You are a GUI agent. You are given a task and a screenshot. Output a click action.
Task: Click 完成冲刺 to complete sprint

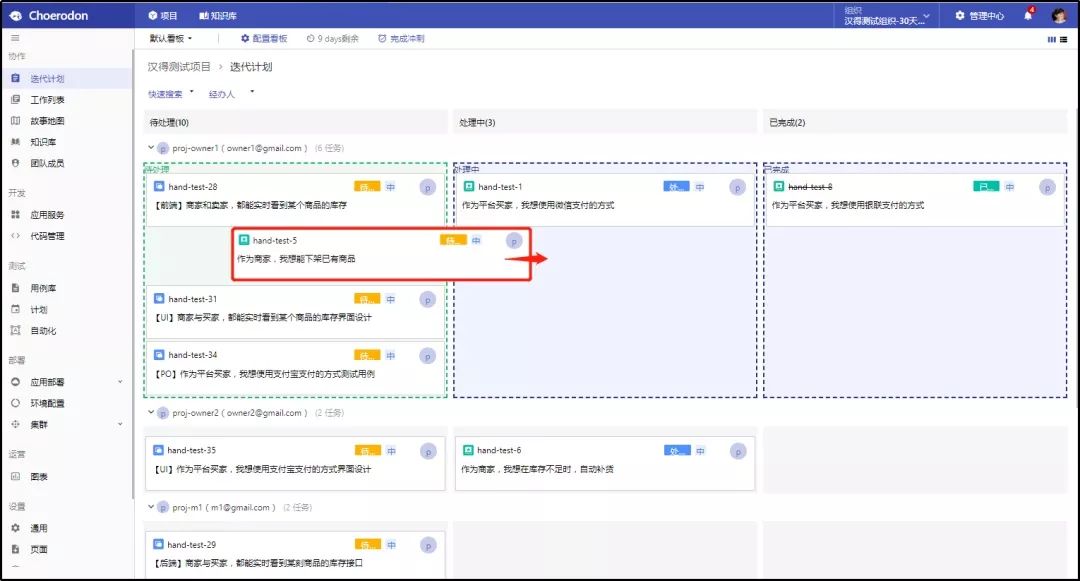[400, 39]
